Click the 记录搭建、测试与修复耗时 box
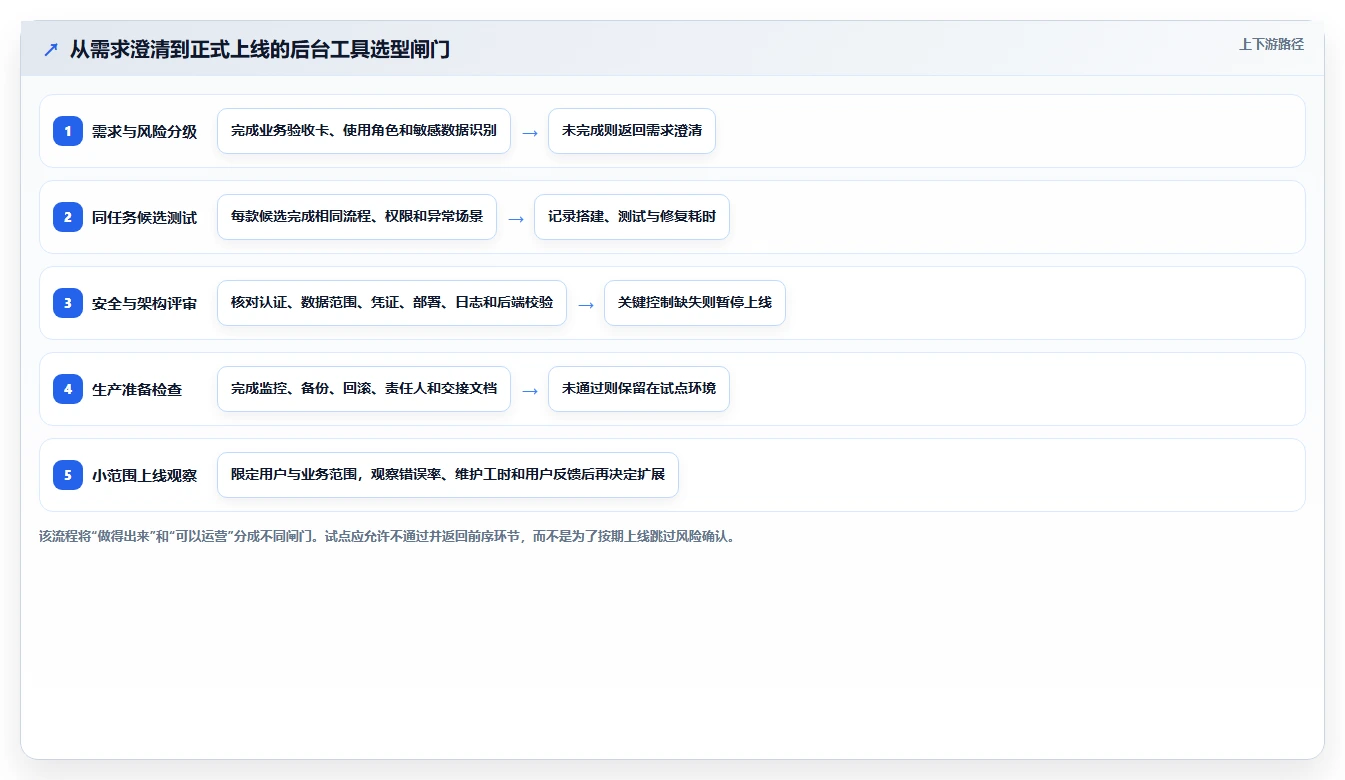1345x780 pixels. 632,217
